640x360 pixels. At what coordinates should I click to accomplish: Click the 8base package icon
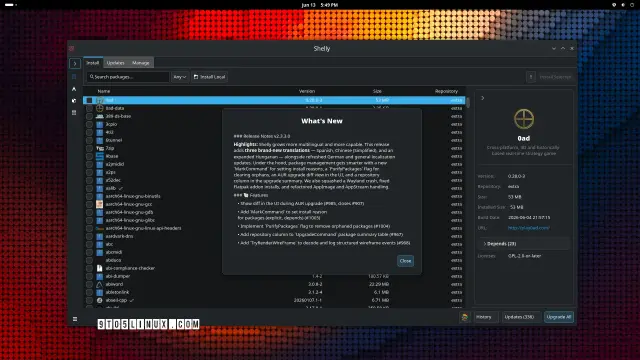pyautogui.click(x=100, y=156)
